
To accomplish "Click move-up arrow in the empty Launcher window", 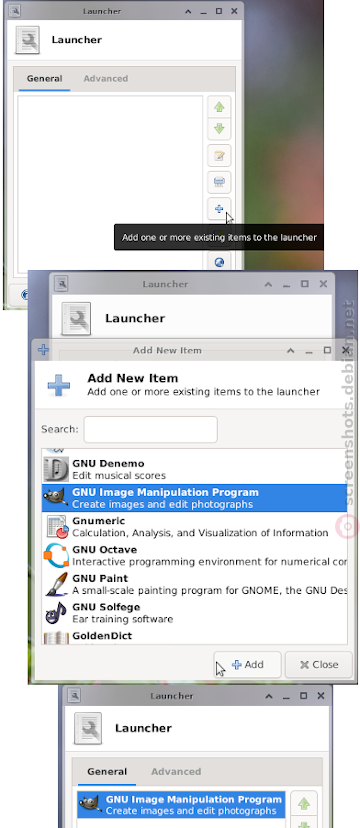I will (x=219, y=108).
